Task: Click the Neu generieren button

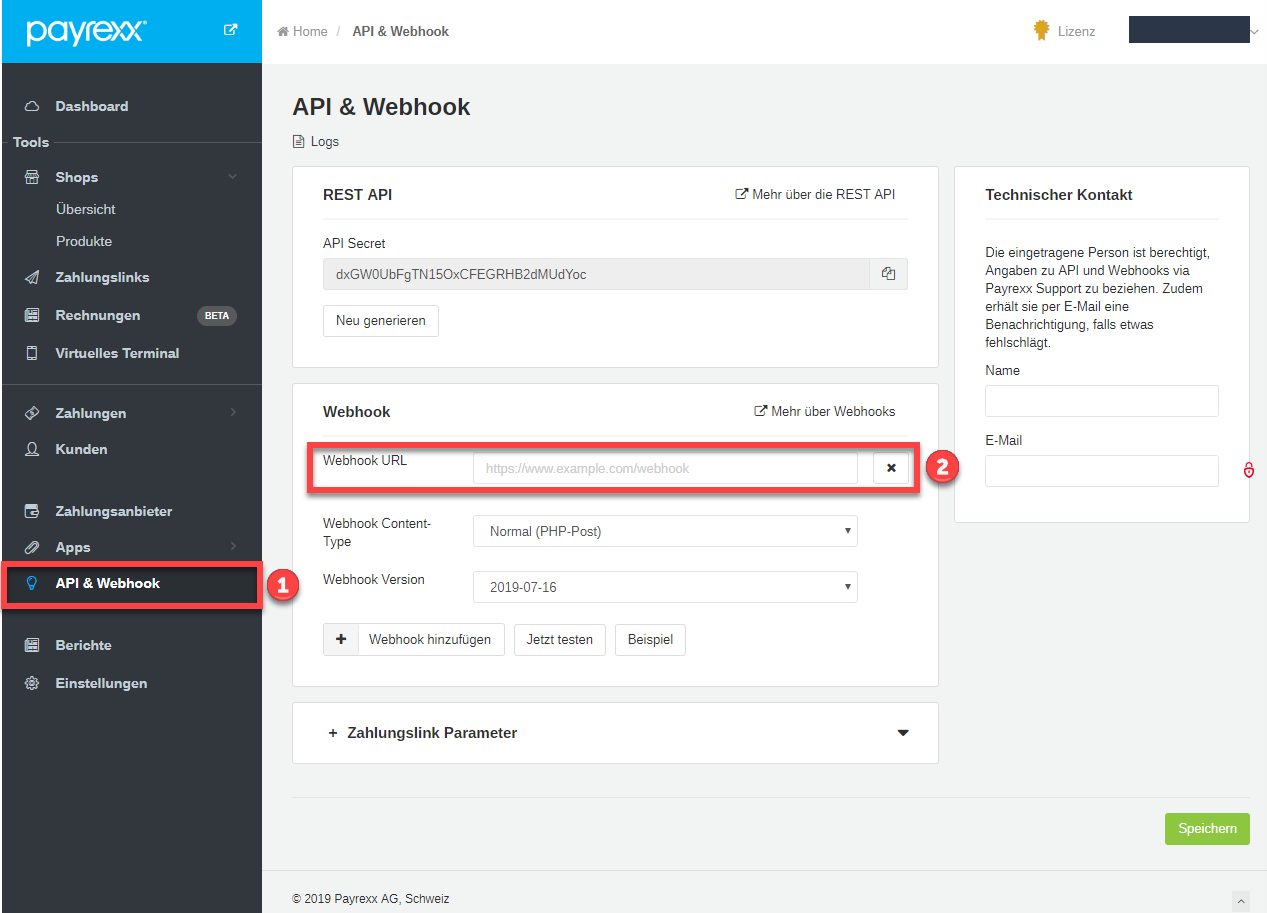Action: (x=381, y=321)
